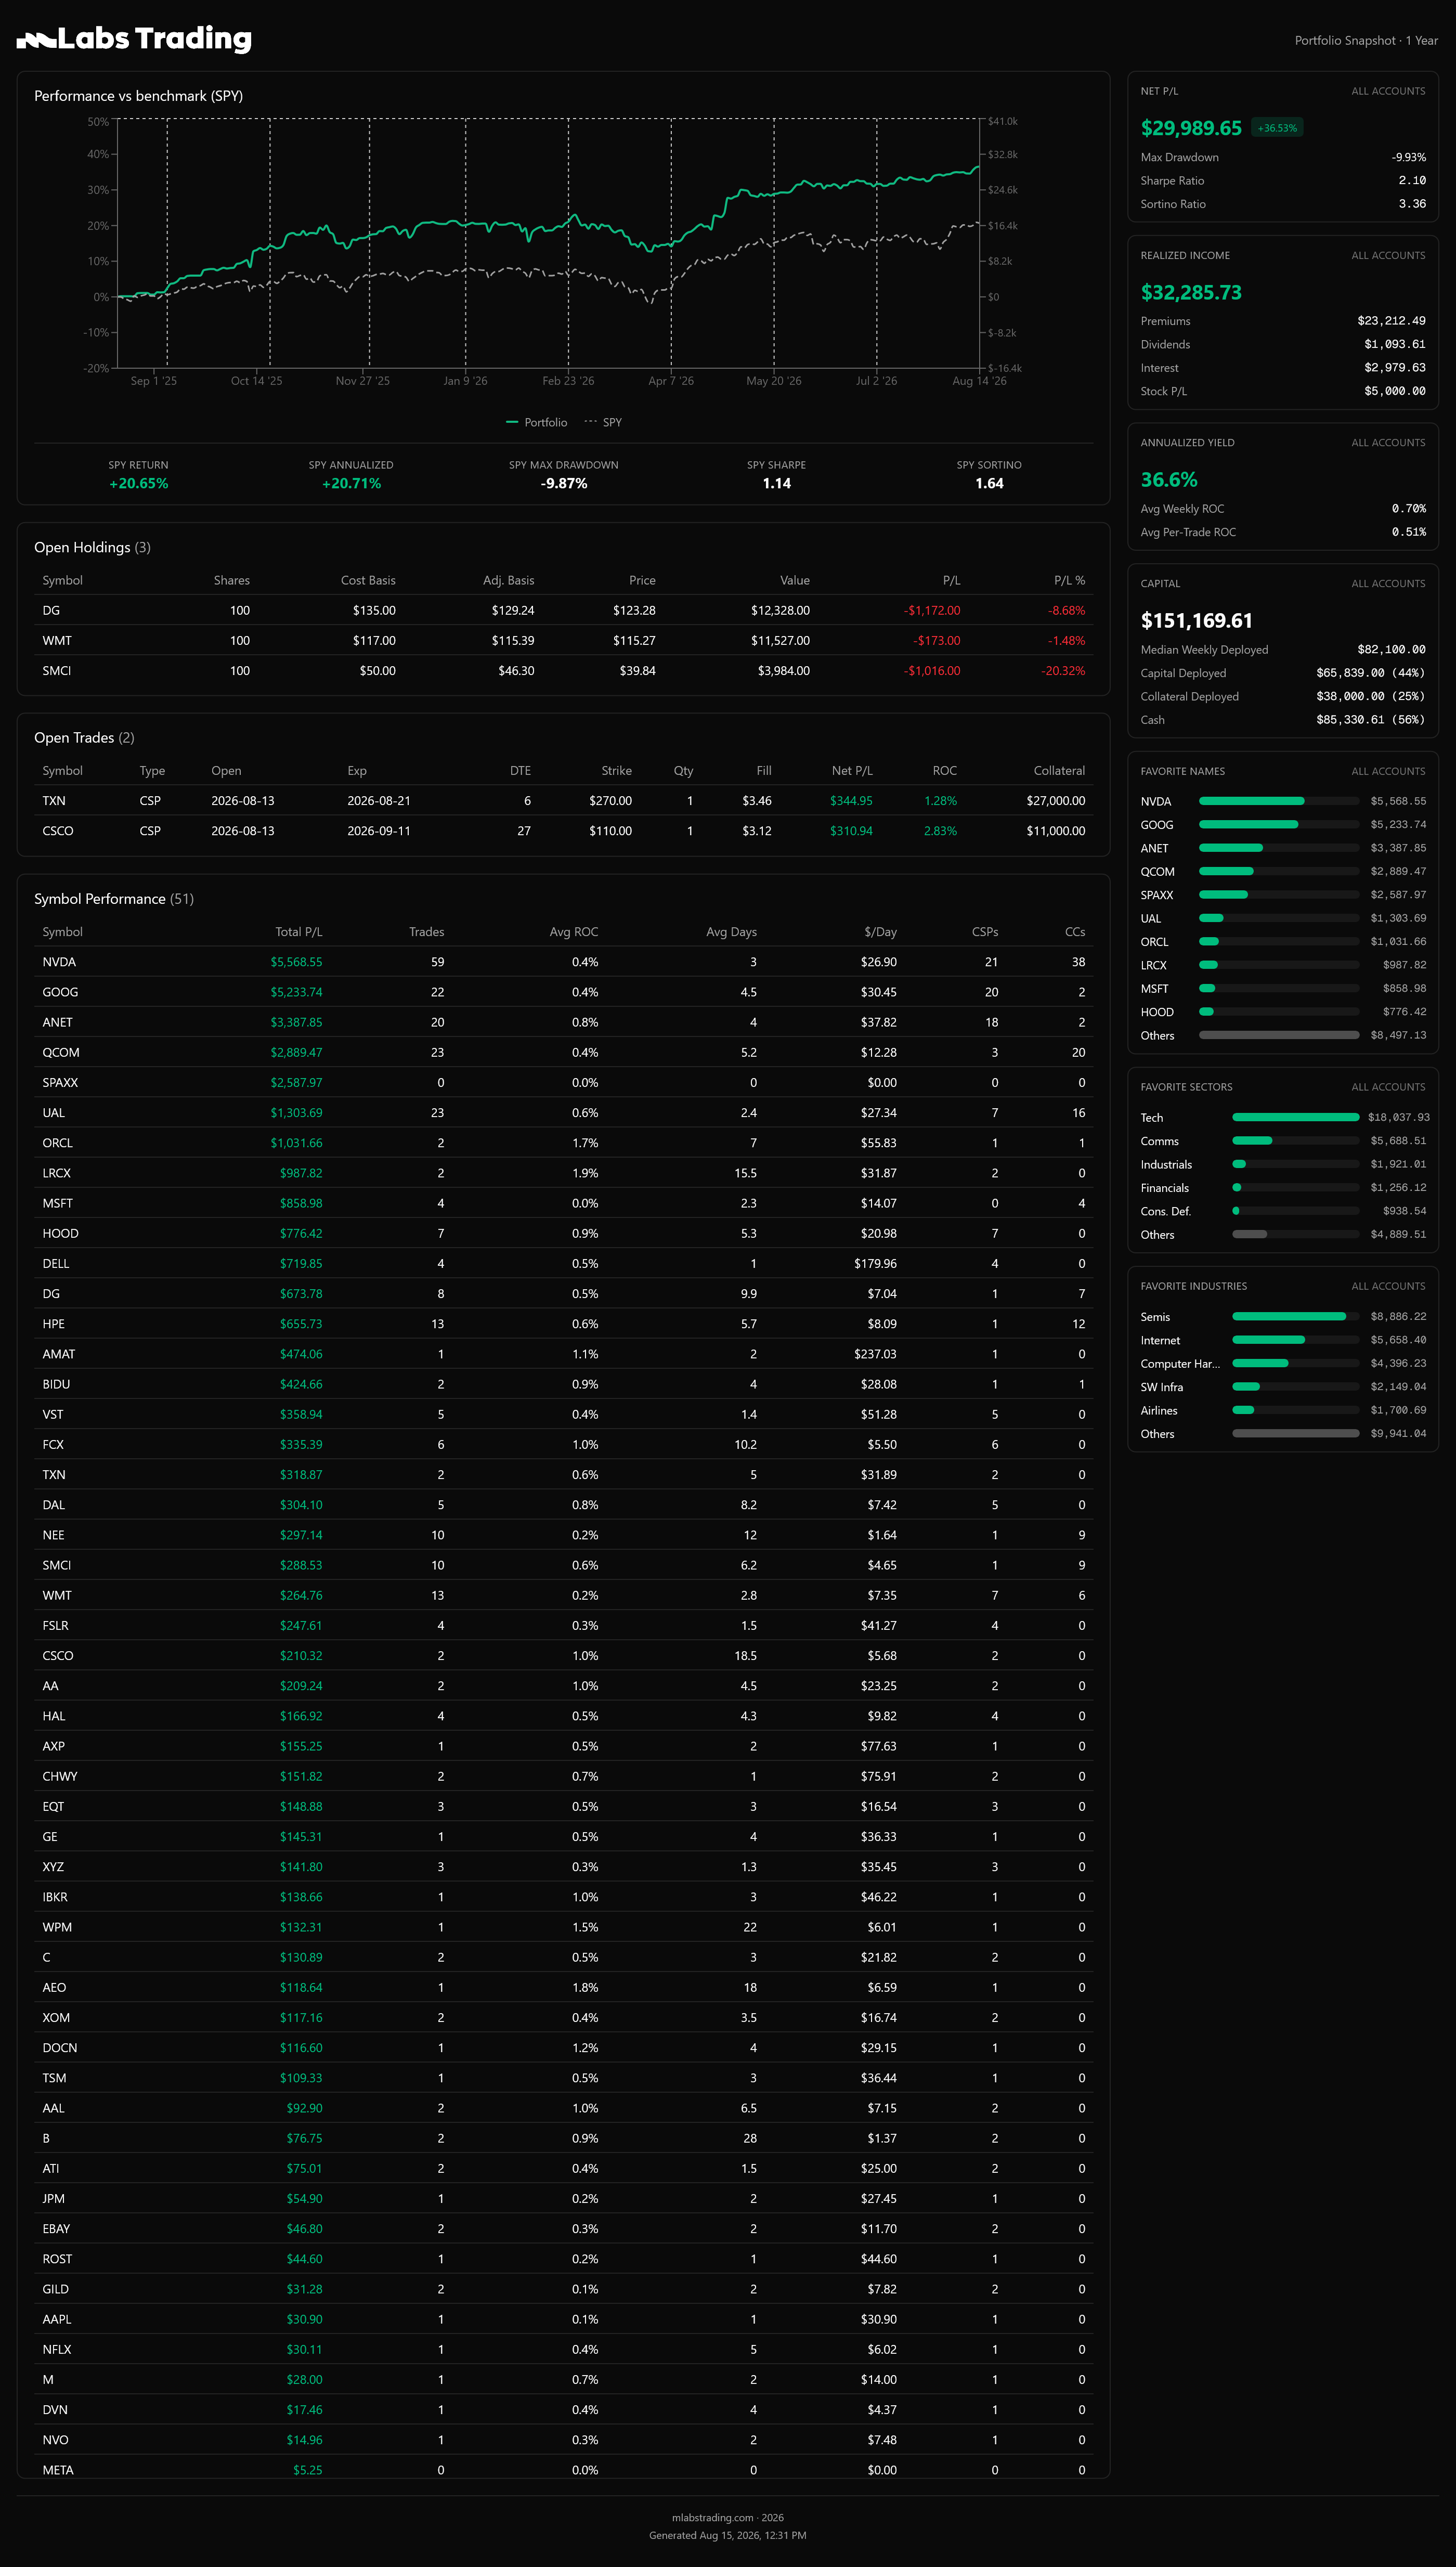The width and height of the screenshot is (1456, 2567).
Task: Click the TXN trade Net P/L $344.95
Action: pyautogui.click(x=851, y=801)
